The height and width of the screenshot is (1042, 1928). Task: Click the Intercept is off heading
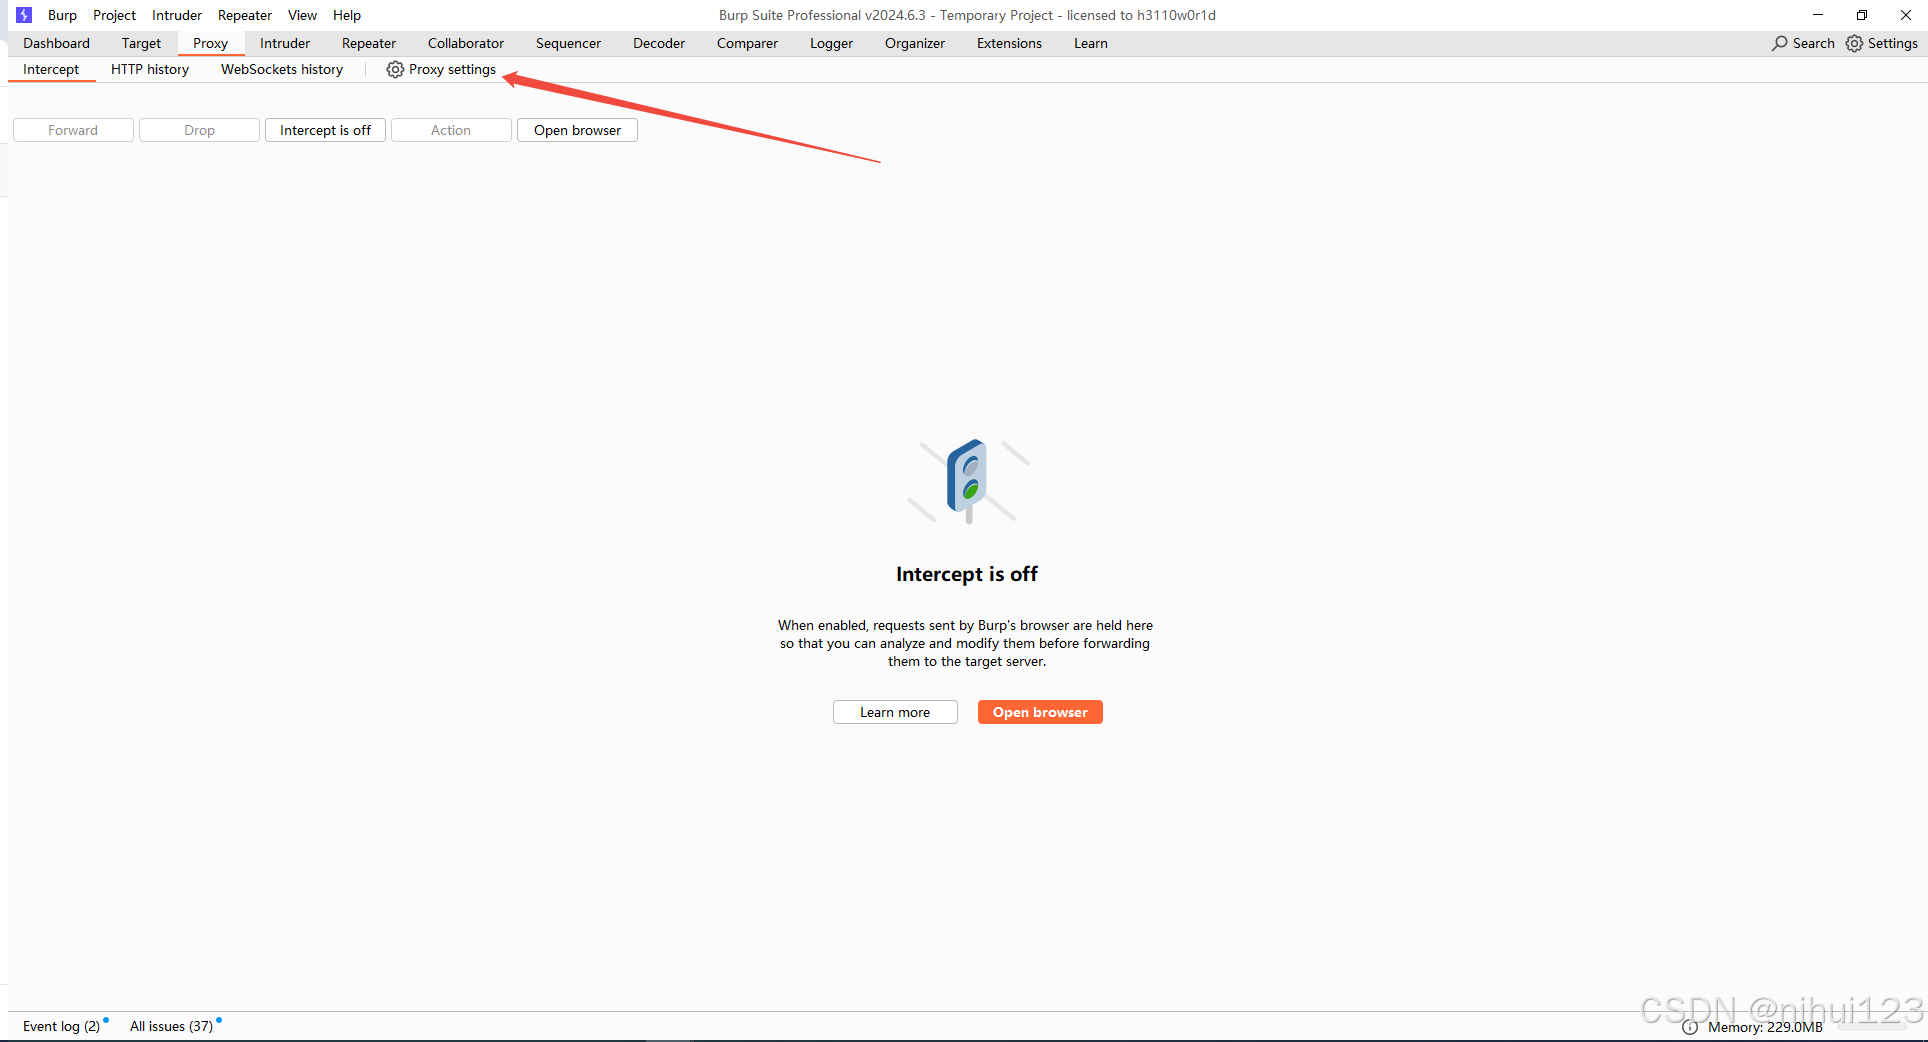coord(967,574)
